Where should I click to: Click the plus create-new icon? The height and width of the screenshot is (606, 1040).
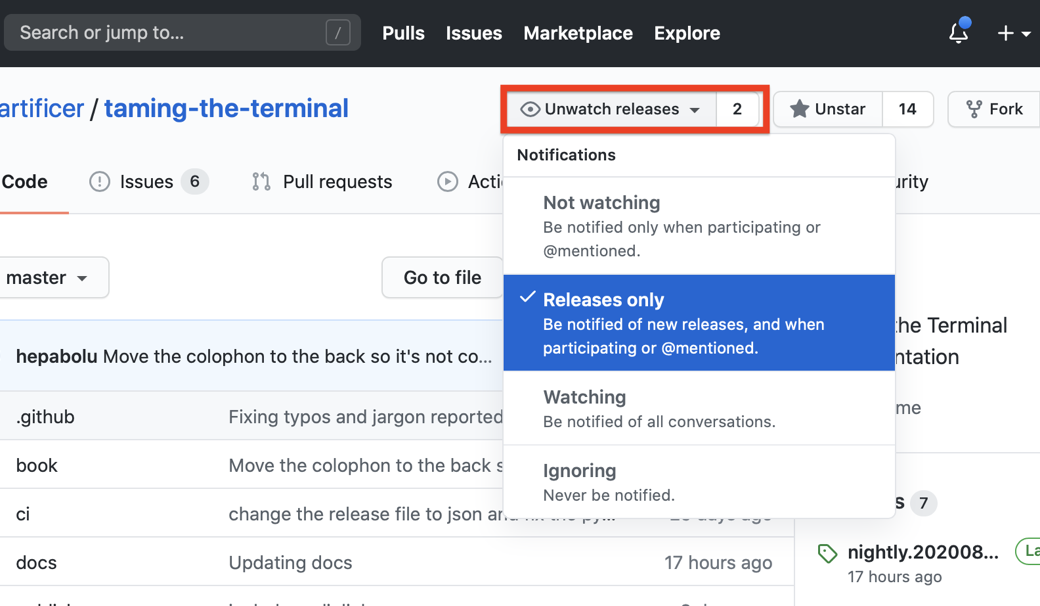[1006, 33]
